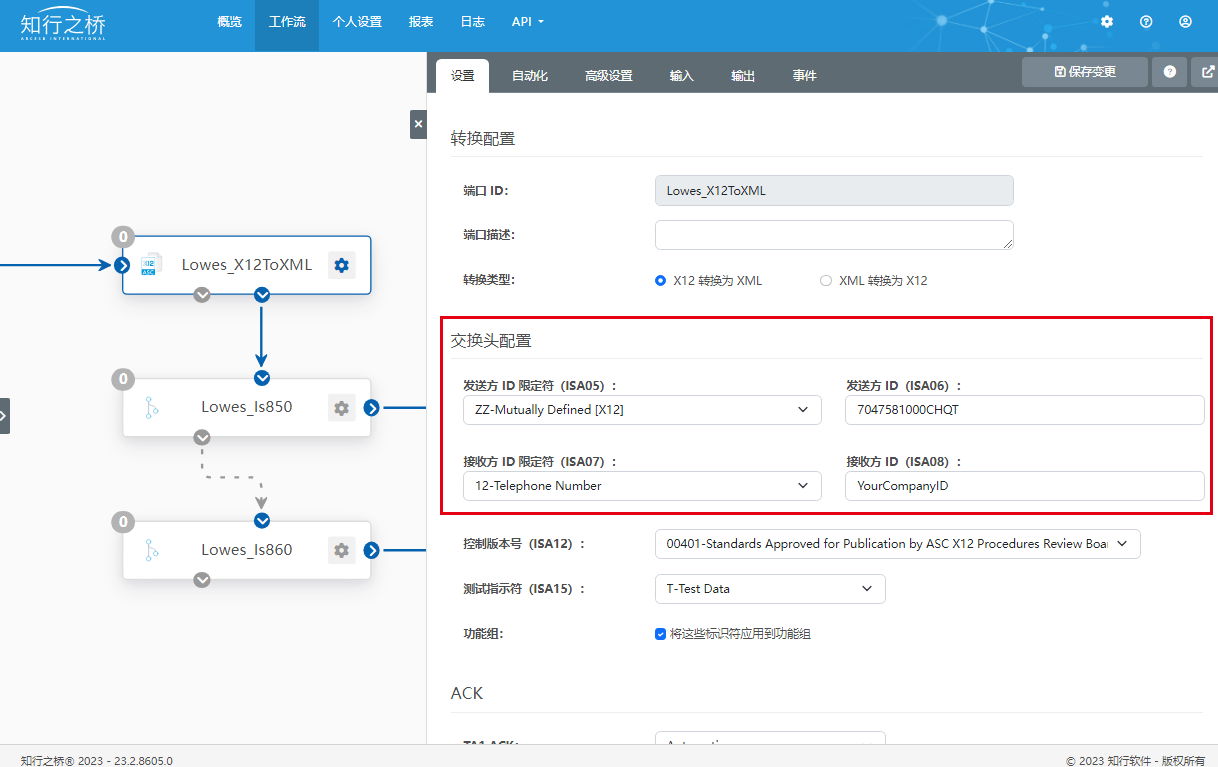
Task: Toggle 将这些标识符应用到功能组 checkbox
Action: (x=661, y=634)
